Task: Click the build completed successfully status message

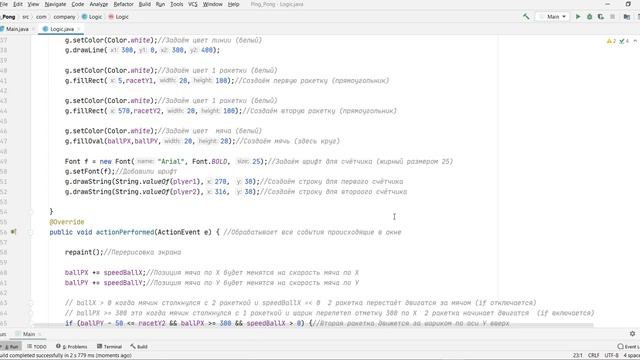Action: click(66, 356)
